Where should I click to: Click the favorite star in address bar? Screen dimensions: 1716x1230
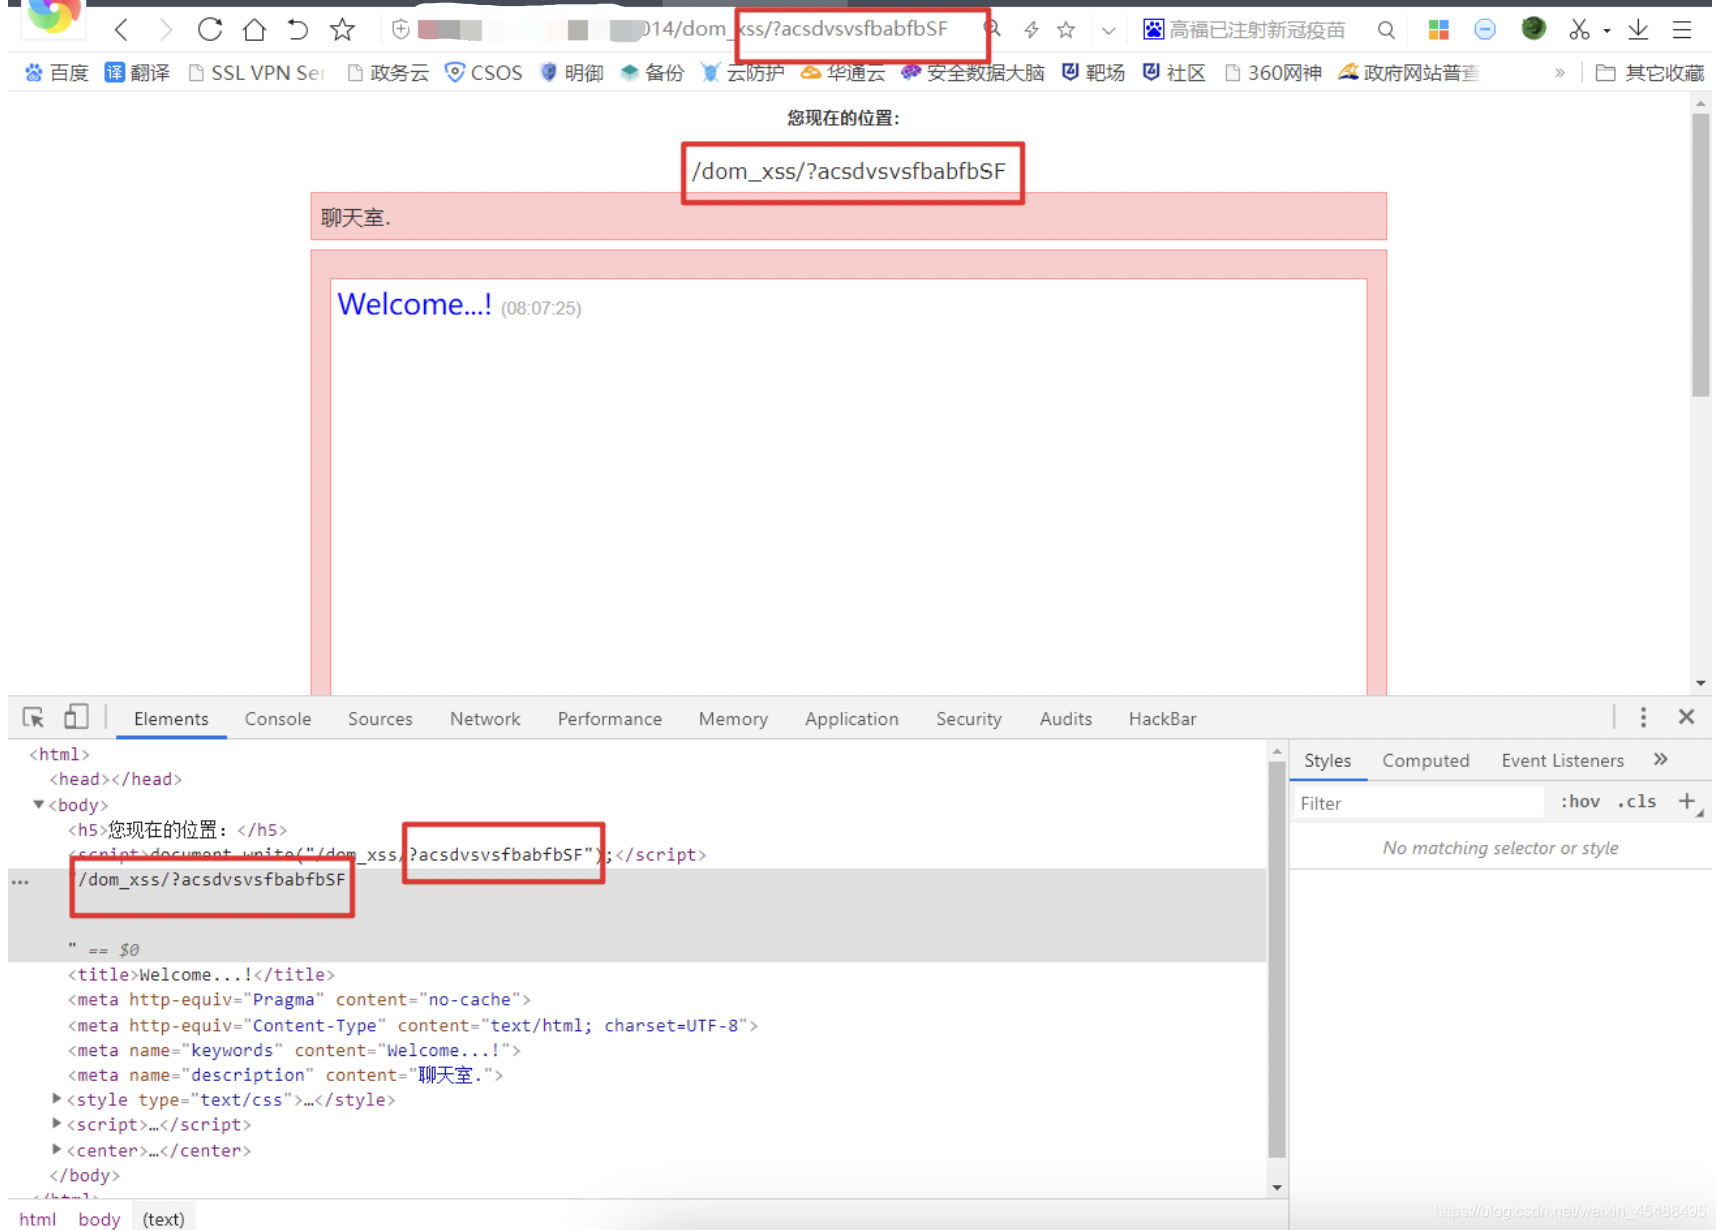pyautogui.click(x=1066, y=30)
